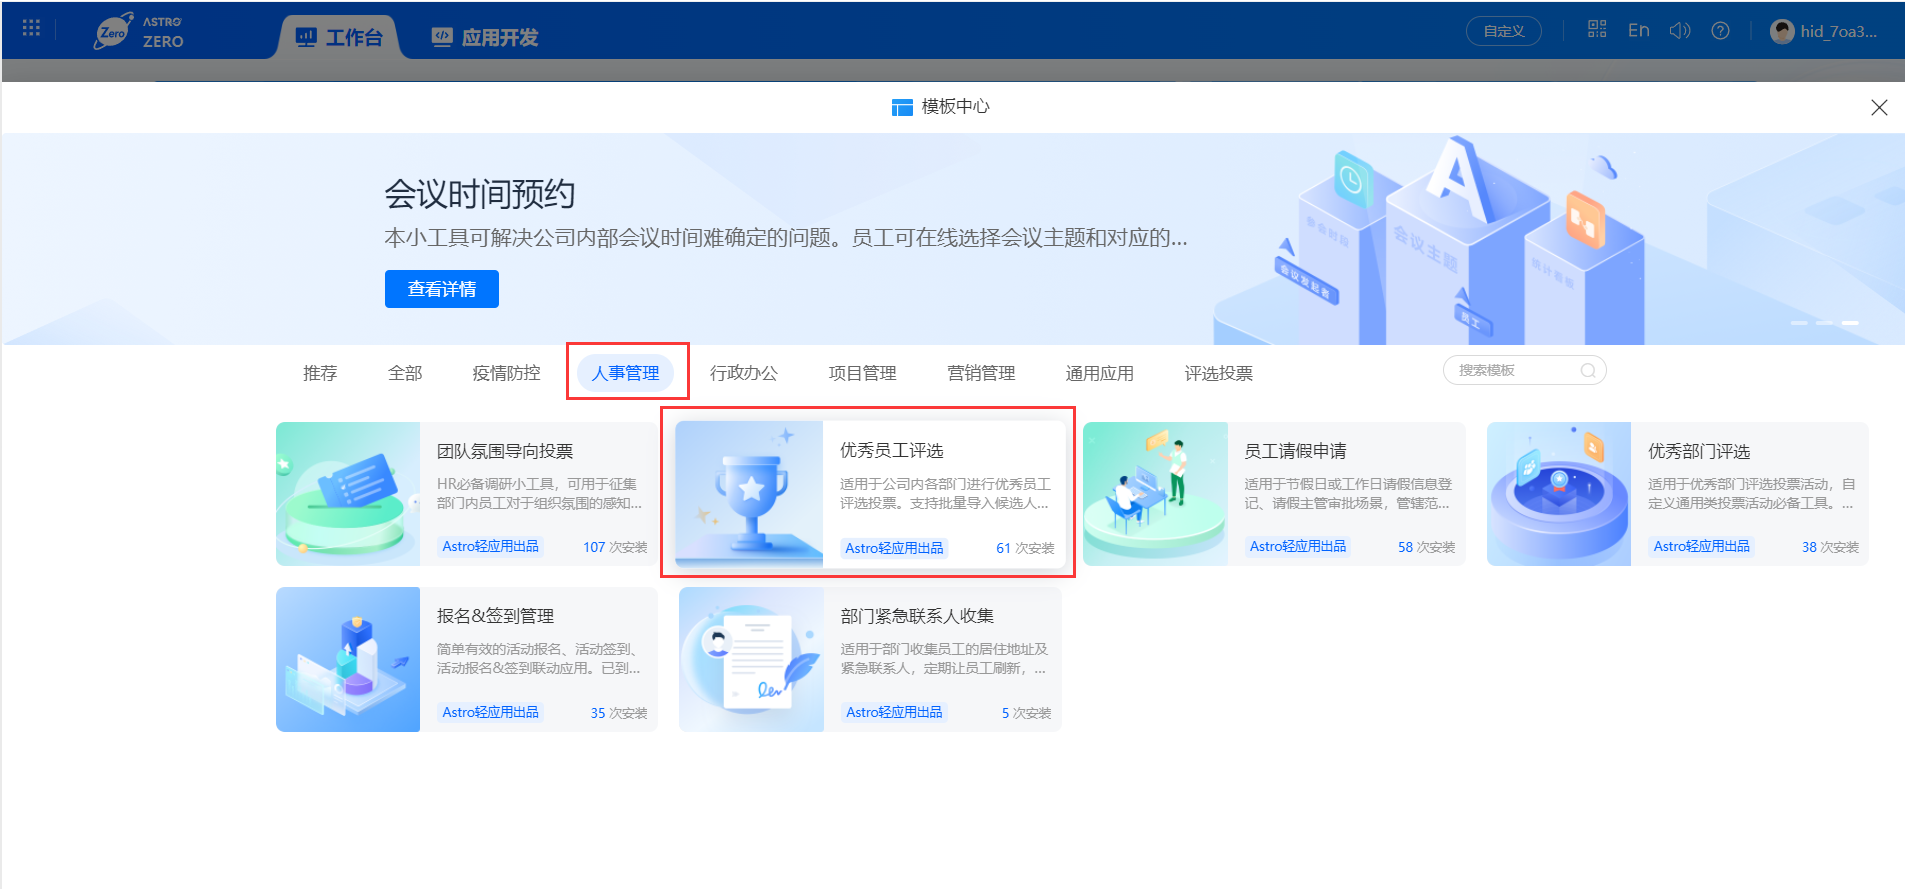Open the 优秀员工评选 trophy thumbnail
Screen dimensions: 1905x889
(749, 494)
